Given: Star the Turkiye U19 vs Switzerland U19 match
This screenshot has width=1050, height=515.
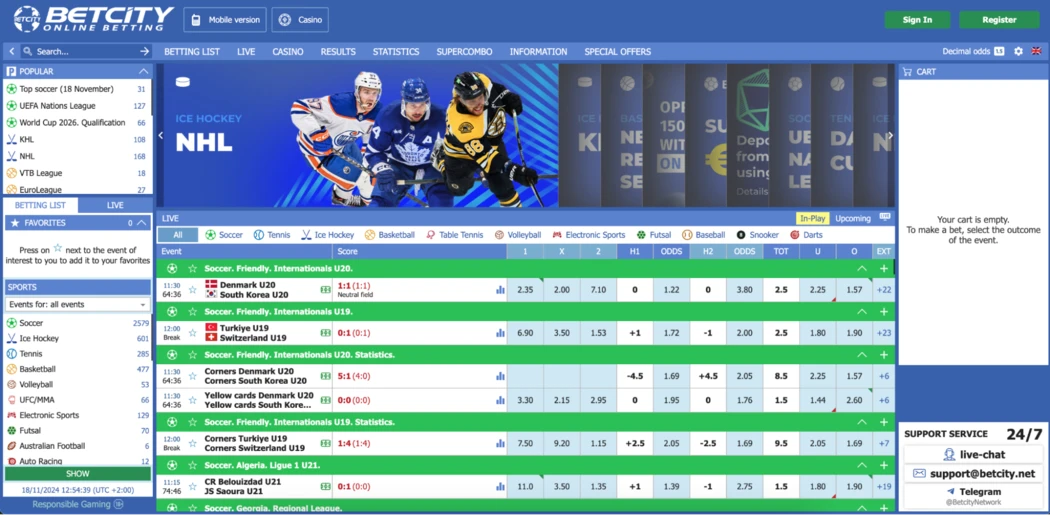Looking at the screenshot, I should tap(193, 333).
